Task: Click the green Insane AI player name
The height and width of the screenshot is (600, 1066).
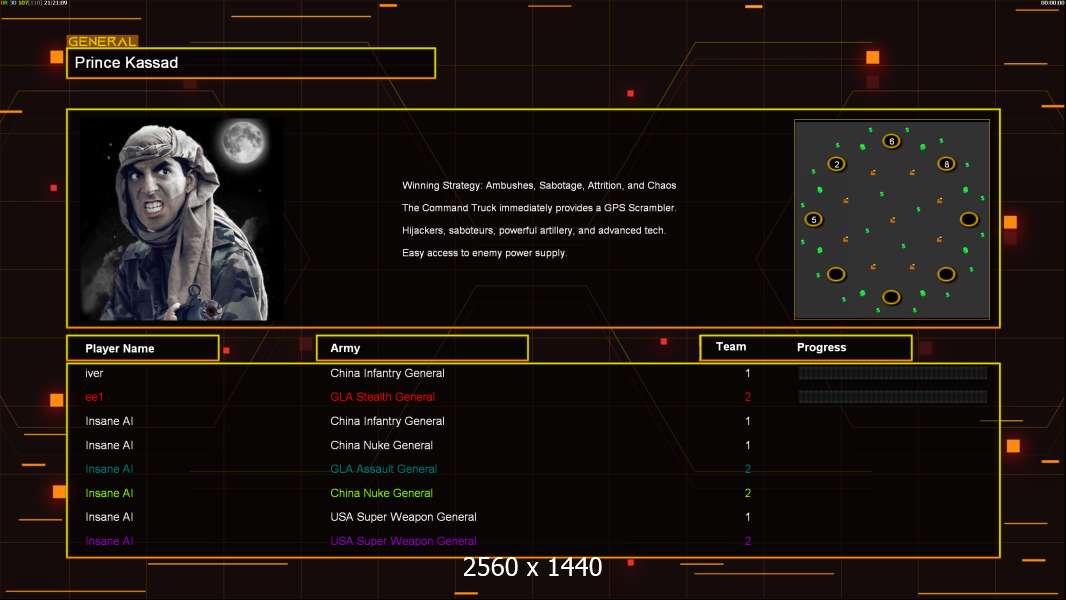Action: [109, 493]
